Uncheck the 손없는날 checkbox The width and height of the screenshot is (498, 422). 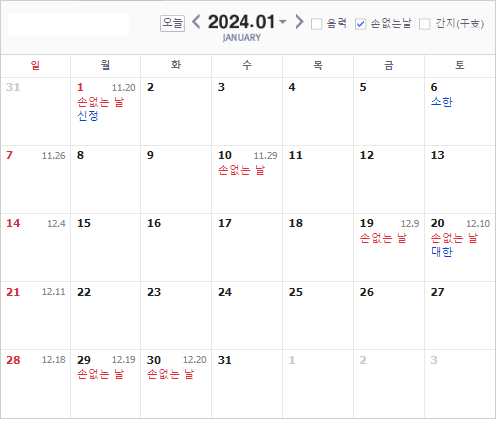(x=360, y=24)
